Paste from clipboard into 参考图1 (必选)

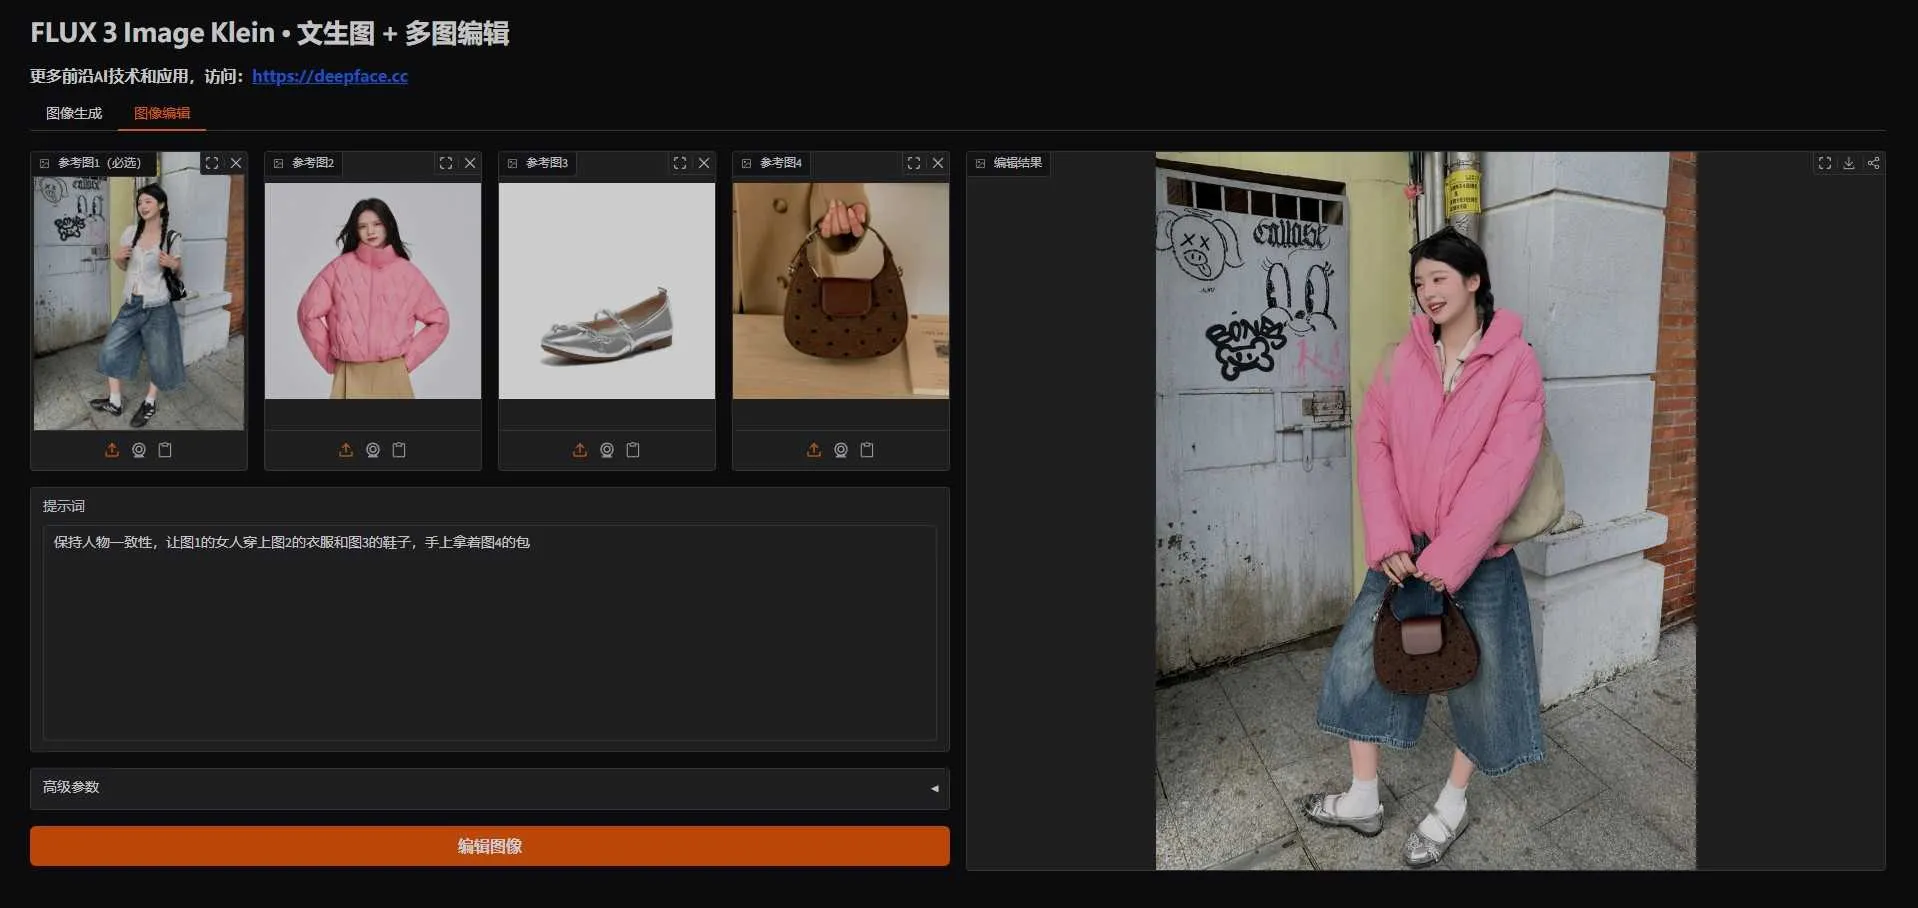(x=165, y=450)
